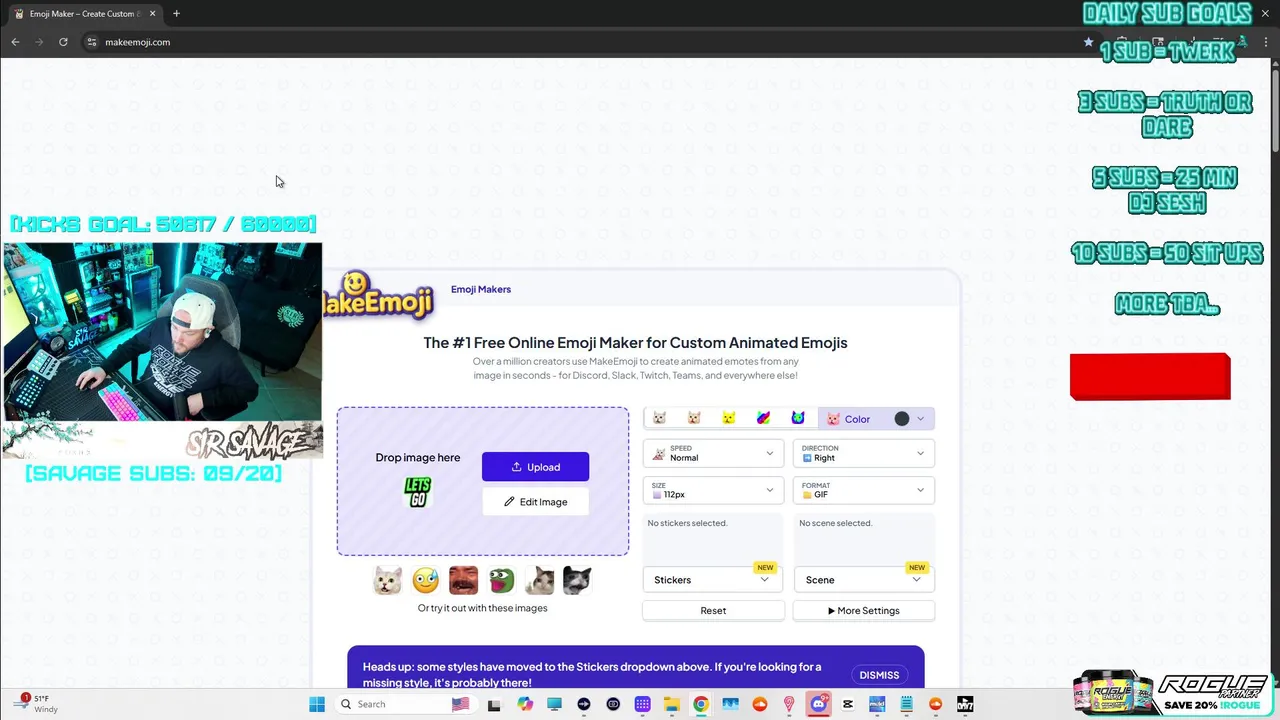Open the purple grid app in taskbar

(x=642, y=704)
